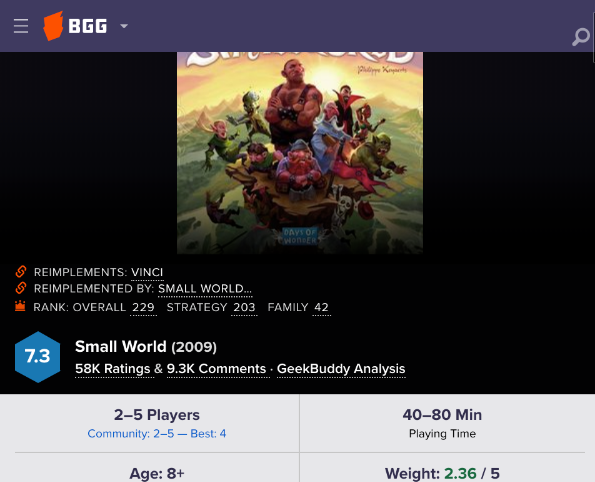Click the chain icon beside Reimplements
This screenshot has height=482, width=595.
pyautogui.click(x=21, y=272)
